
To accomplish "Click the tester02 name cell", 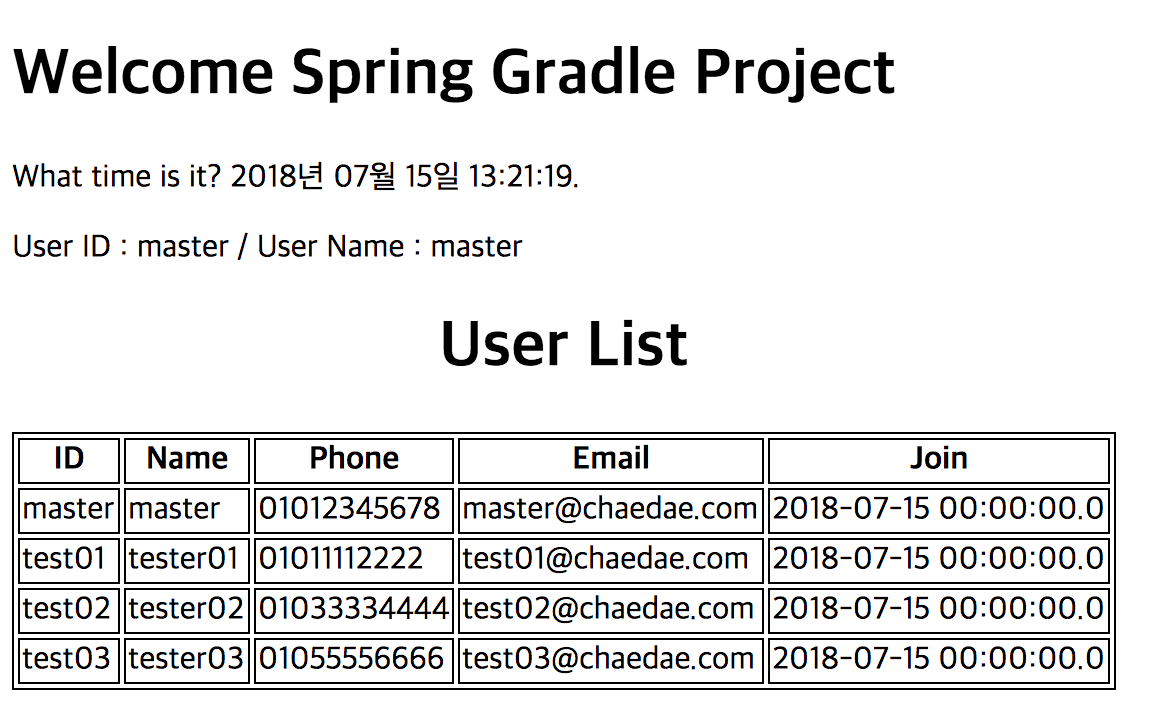I will tap(187, 608).
